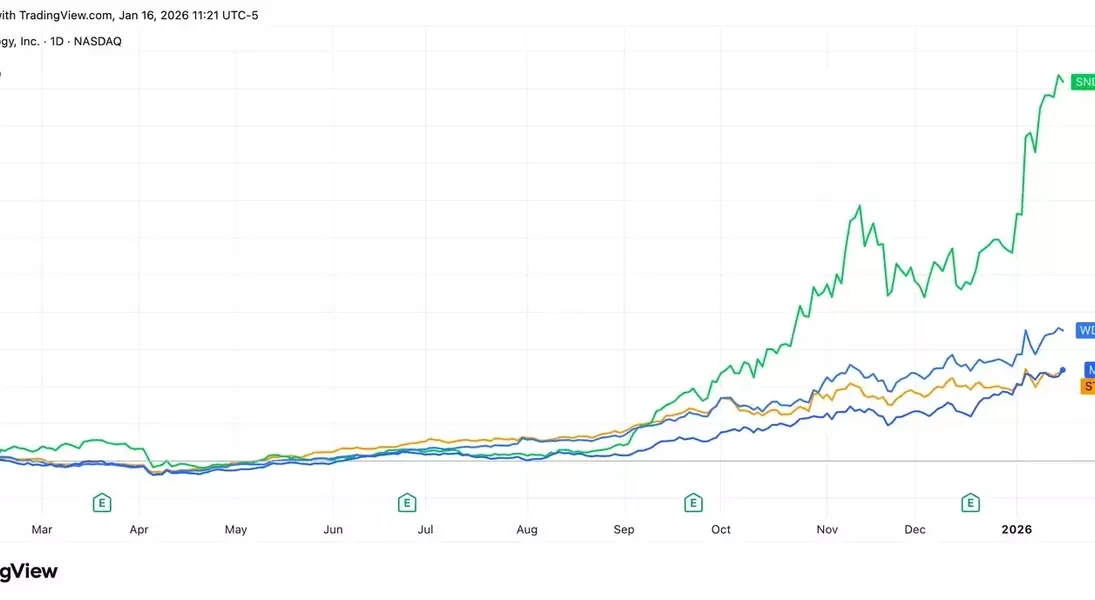Click the NASDAQ exchange label

pyautogui.click(x=98, y=42)
